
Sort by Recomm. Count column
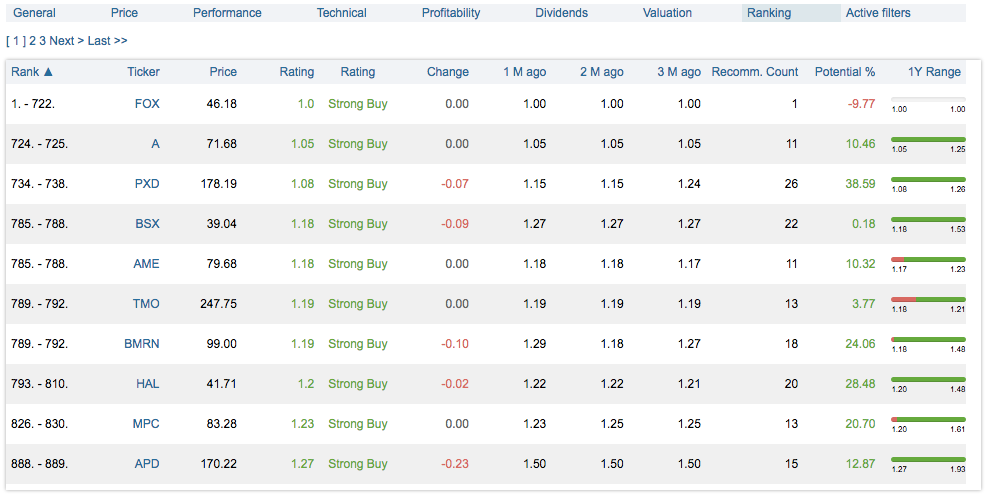(755, 72)
